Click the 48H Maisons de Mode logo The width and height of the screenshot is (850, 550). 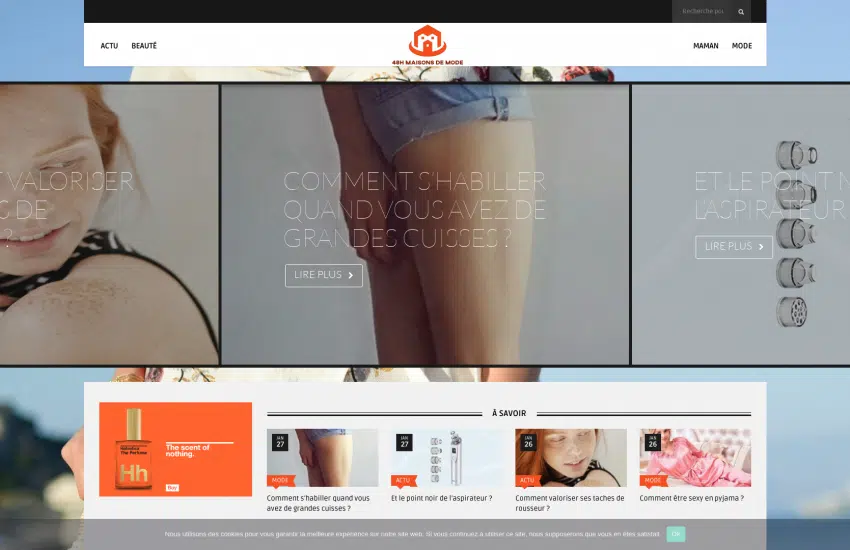click(427, 45)
